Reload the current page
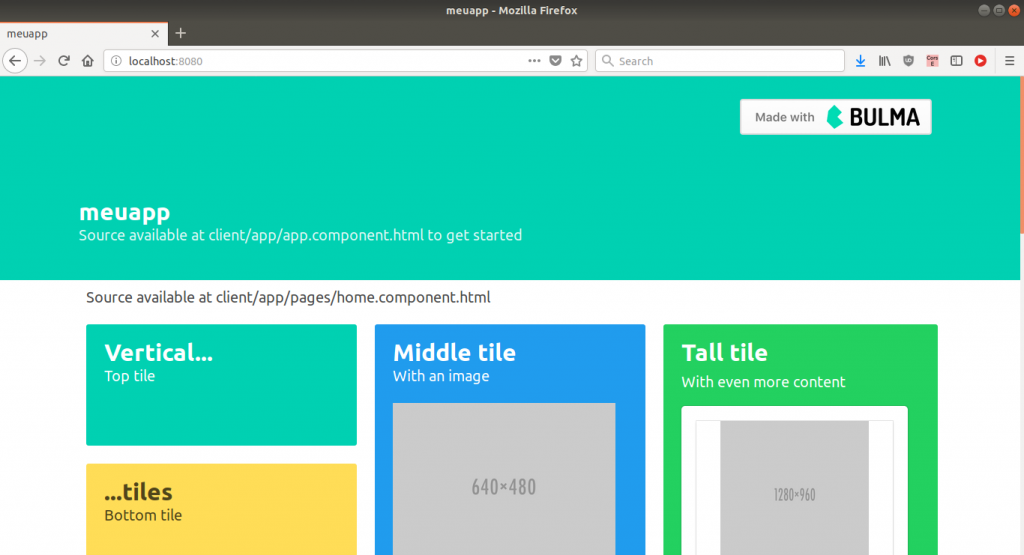This screenshot has height=555, width=1024. (x=64, y=61)
